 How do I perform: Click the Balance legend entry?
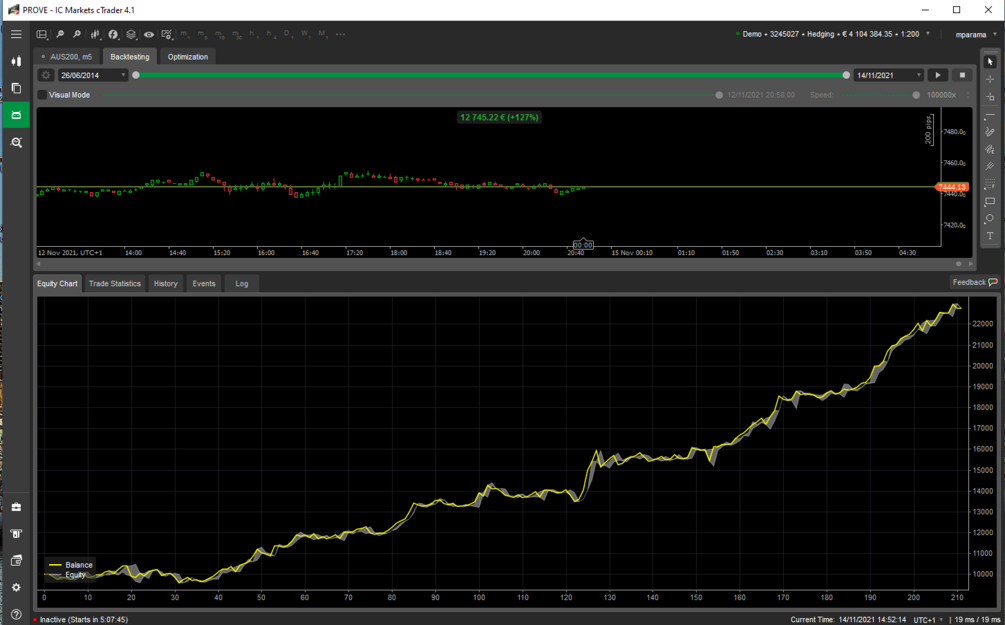(x=71, y=565)
